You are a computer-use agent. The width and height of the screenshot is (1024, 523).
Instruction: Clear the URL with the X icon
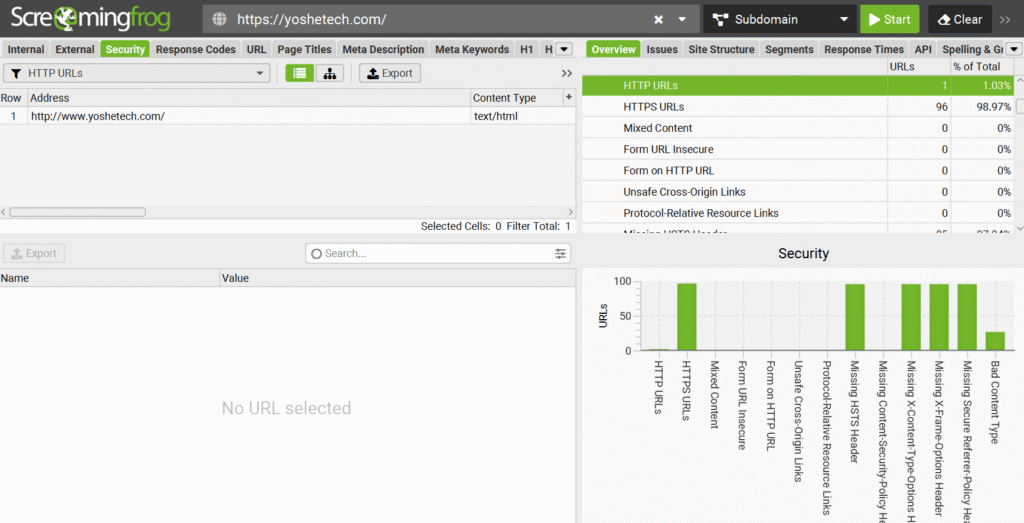659,19
